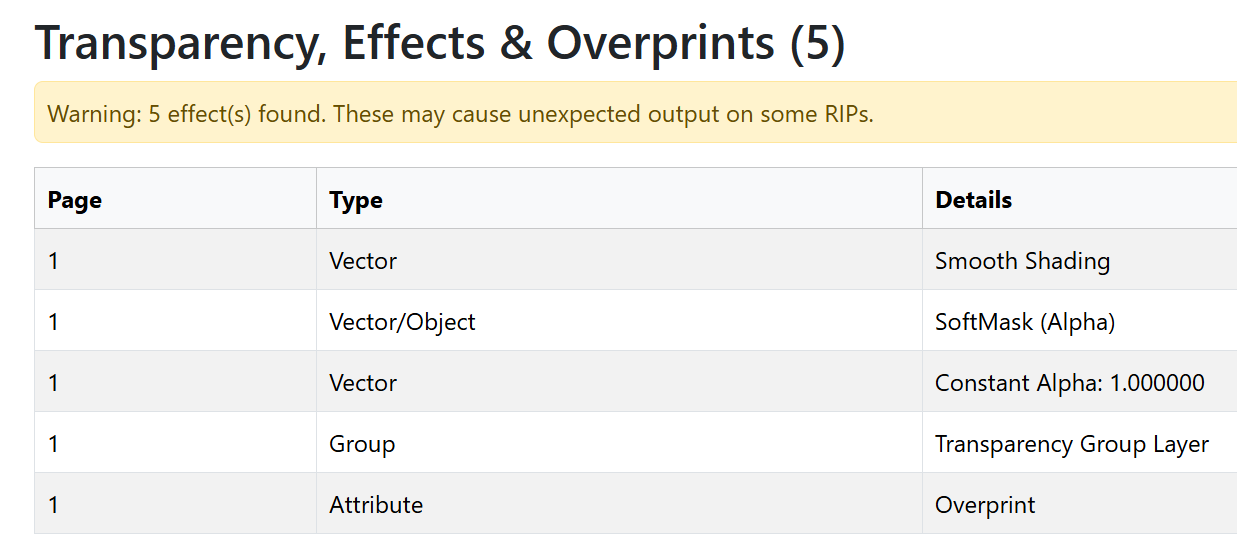Viewport: 1237px width, 541px height.
Task: Click the Group type cell
Action: pyautogui.click(x=362, y=444)
